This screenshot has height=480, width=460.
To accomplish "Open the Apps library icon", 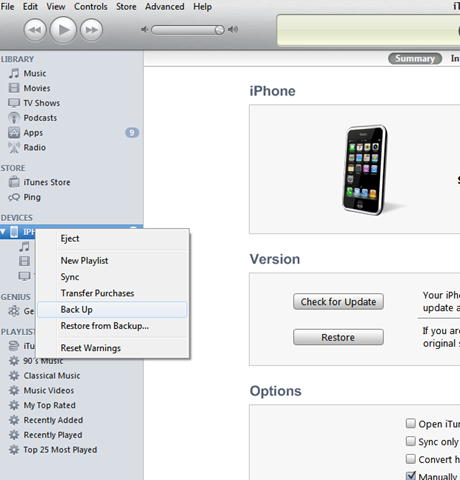I will (x=14, y=133).
